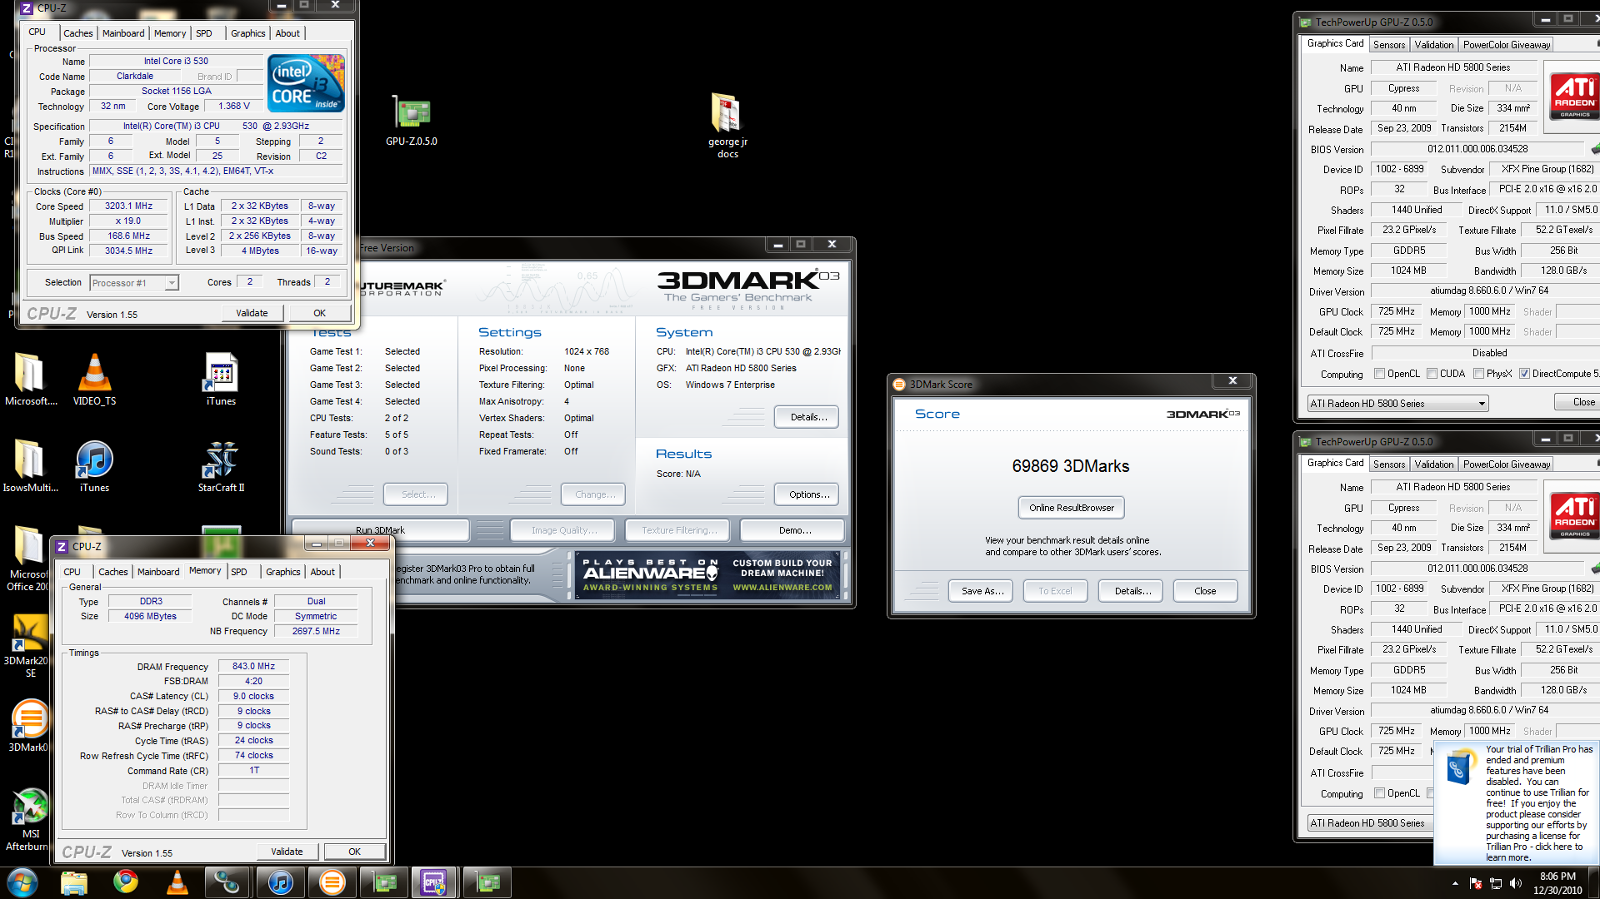Open Windows Explorer from the taskbar

point(74,882)
